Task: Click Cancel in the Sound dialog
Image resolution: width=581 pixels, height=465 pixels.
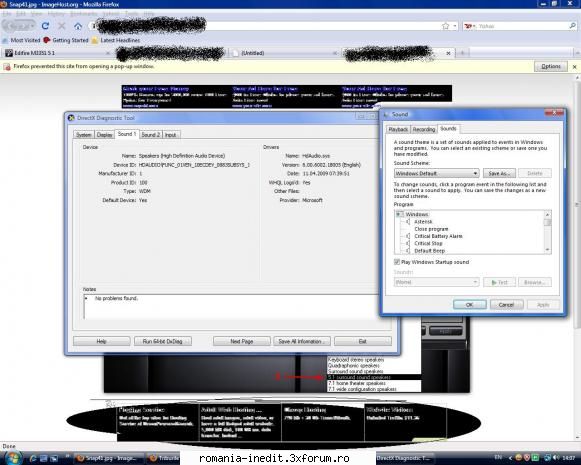Action: (506, 305)
